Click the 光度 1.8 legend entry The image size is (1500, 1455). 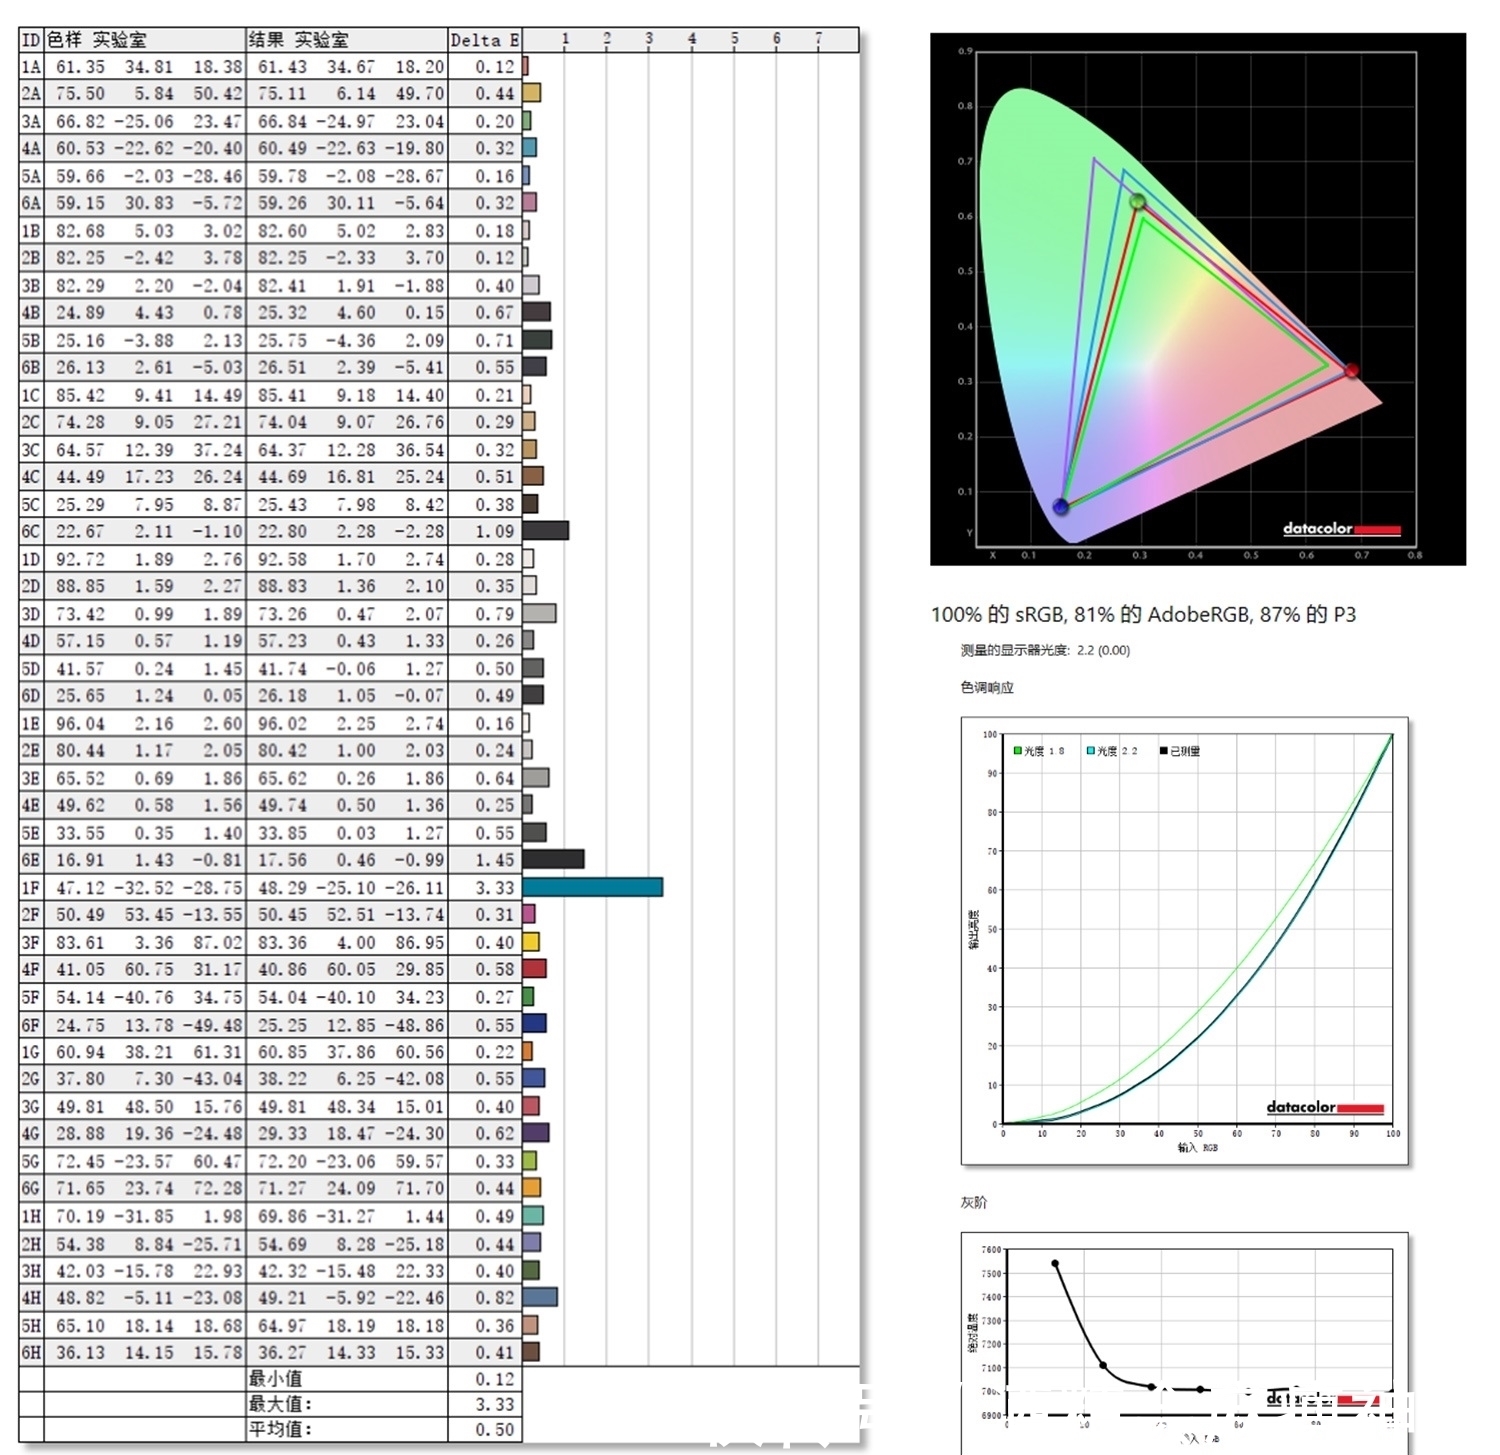click(x=1039, y=751)
